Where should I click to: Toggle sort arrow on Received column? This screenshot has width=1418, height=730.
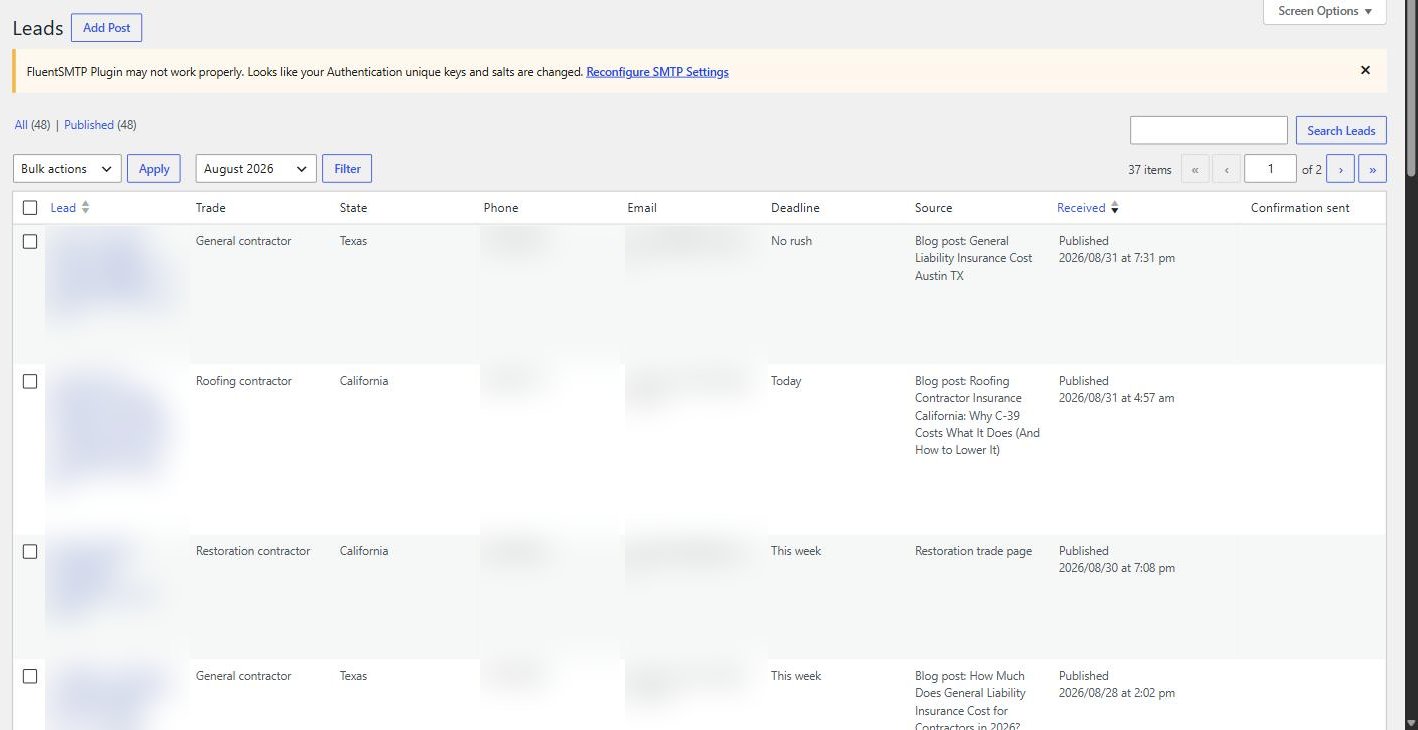coord(1115,208)
